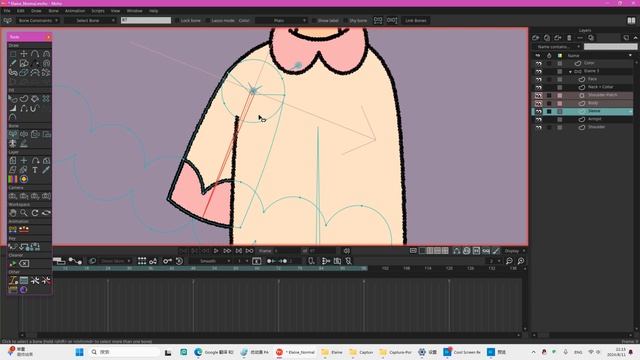
Task: Hide the Sleeve layer
Action: click(x=538, y=111)
